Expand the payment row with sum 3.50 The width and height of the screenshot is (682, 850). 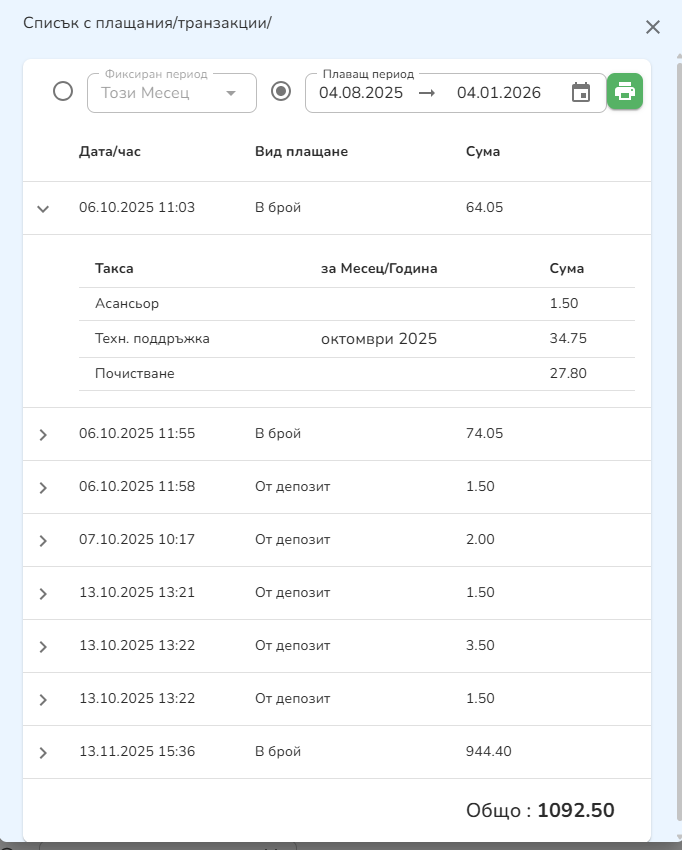coord(43,647)
